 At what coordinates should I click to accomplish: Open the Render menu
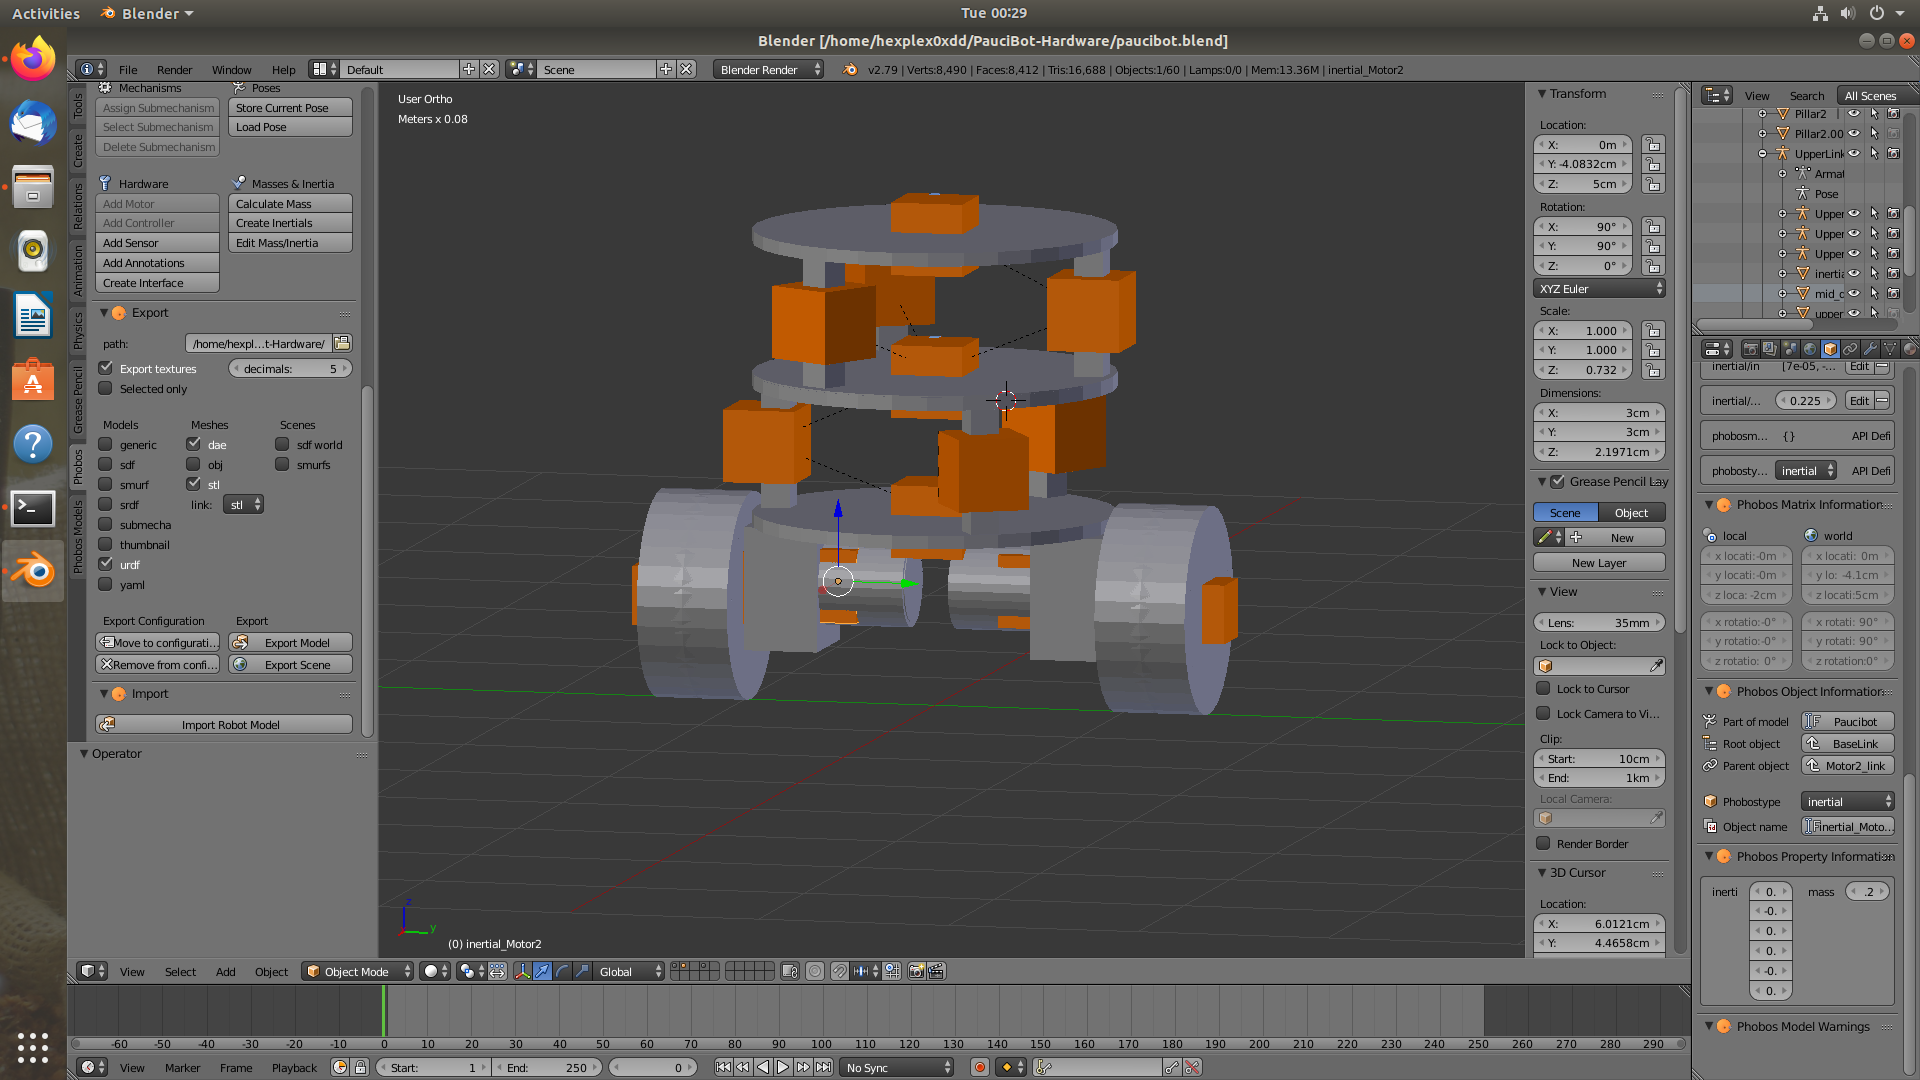(174, 69)
